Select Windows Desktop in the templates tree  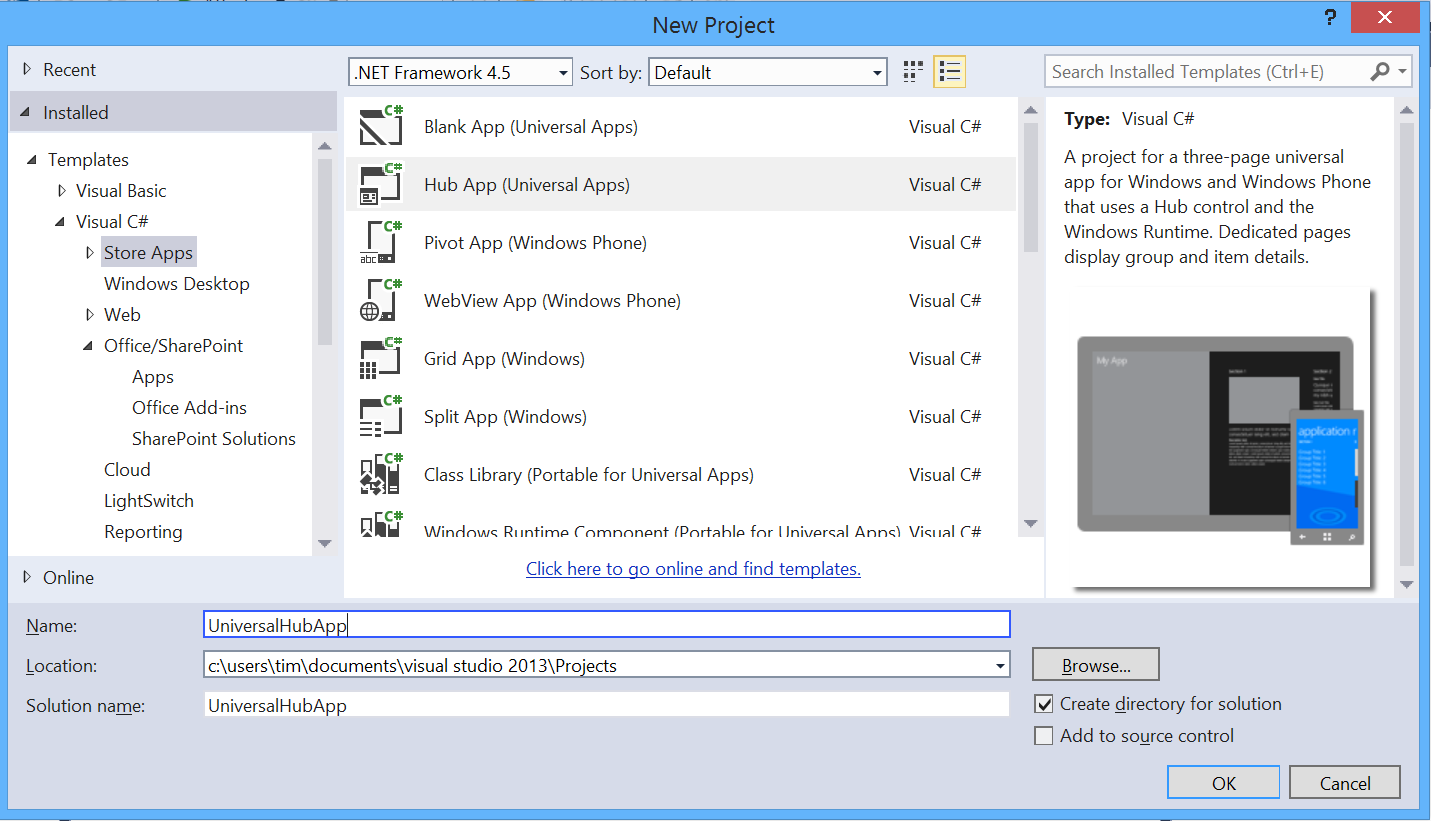176,283
